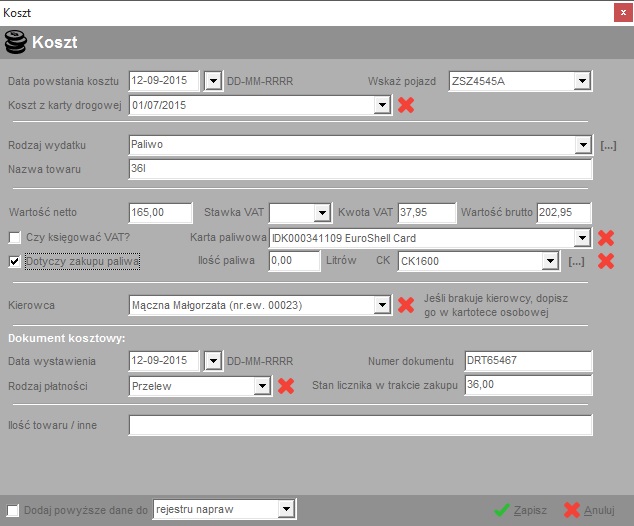The image size is (634, 526).
Task: Expand the Kierowca driver dropdown
Action: point(381,305)
